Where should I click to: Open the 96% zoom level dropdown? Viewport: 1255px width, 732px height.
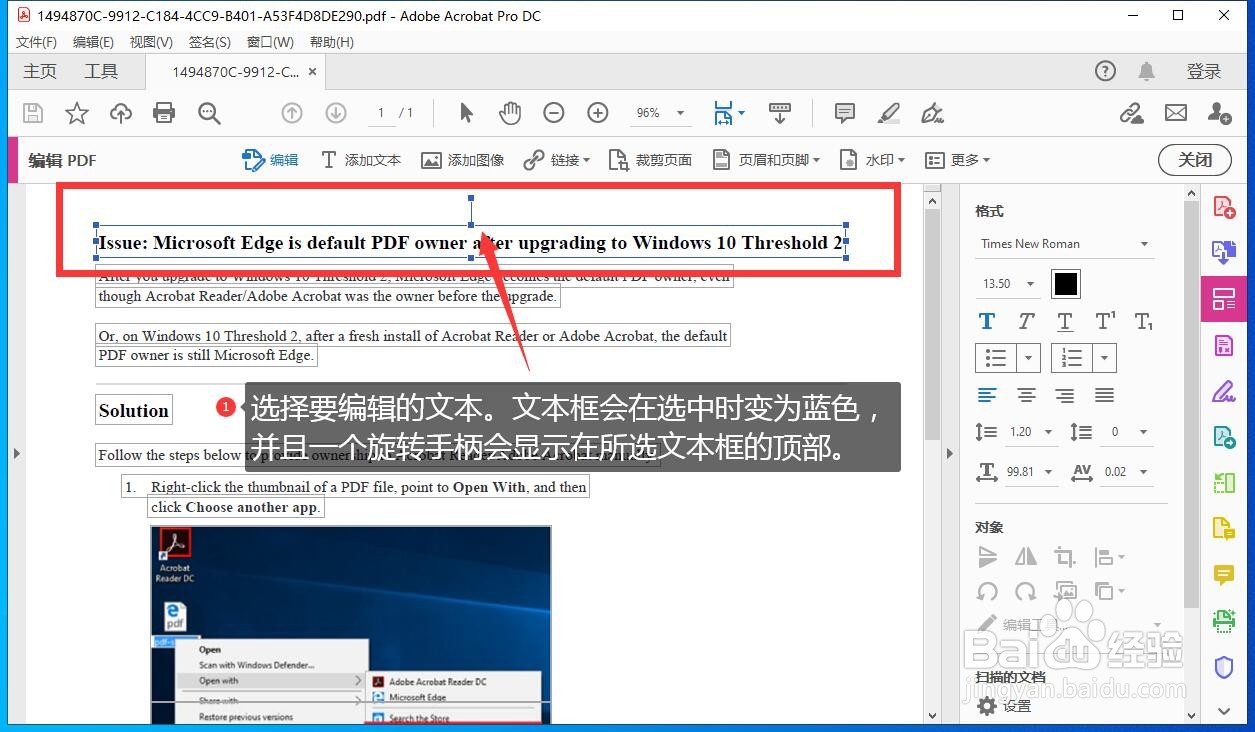click(x=660, y=113)
